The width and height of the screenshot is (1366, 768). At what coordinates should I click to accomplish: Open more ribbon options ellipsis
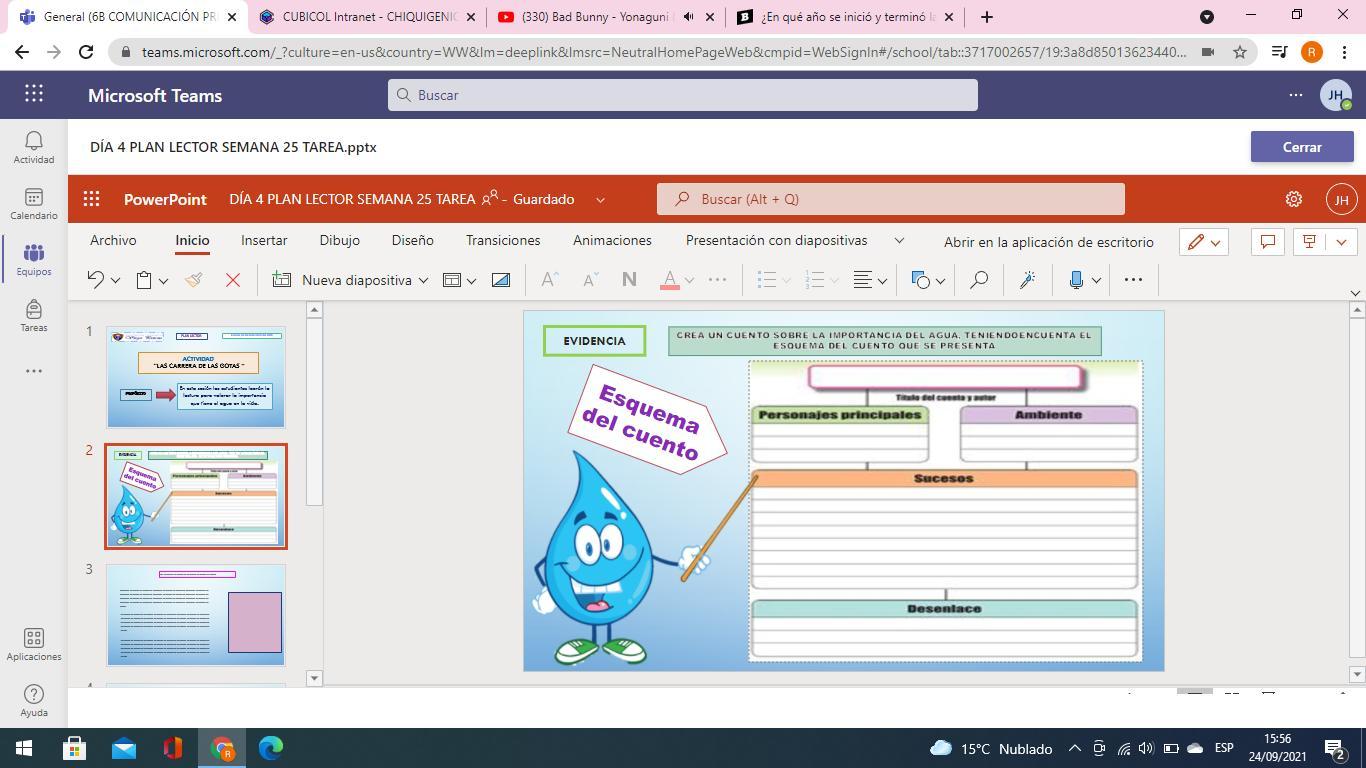coord(1133,280)
